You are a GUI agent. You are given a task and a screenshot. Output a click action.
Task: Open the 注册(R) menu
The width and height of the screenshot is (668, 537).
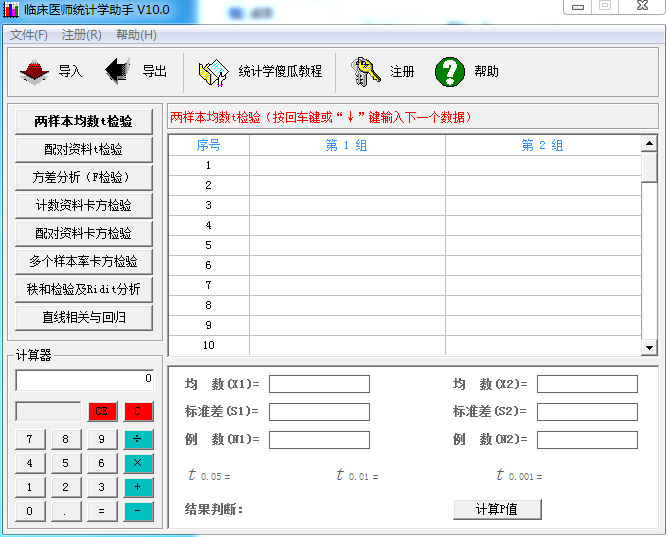point(81,34)
